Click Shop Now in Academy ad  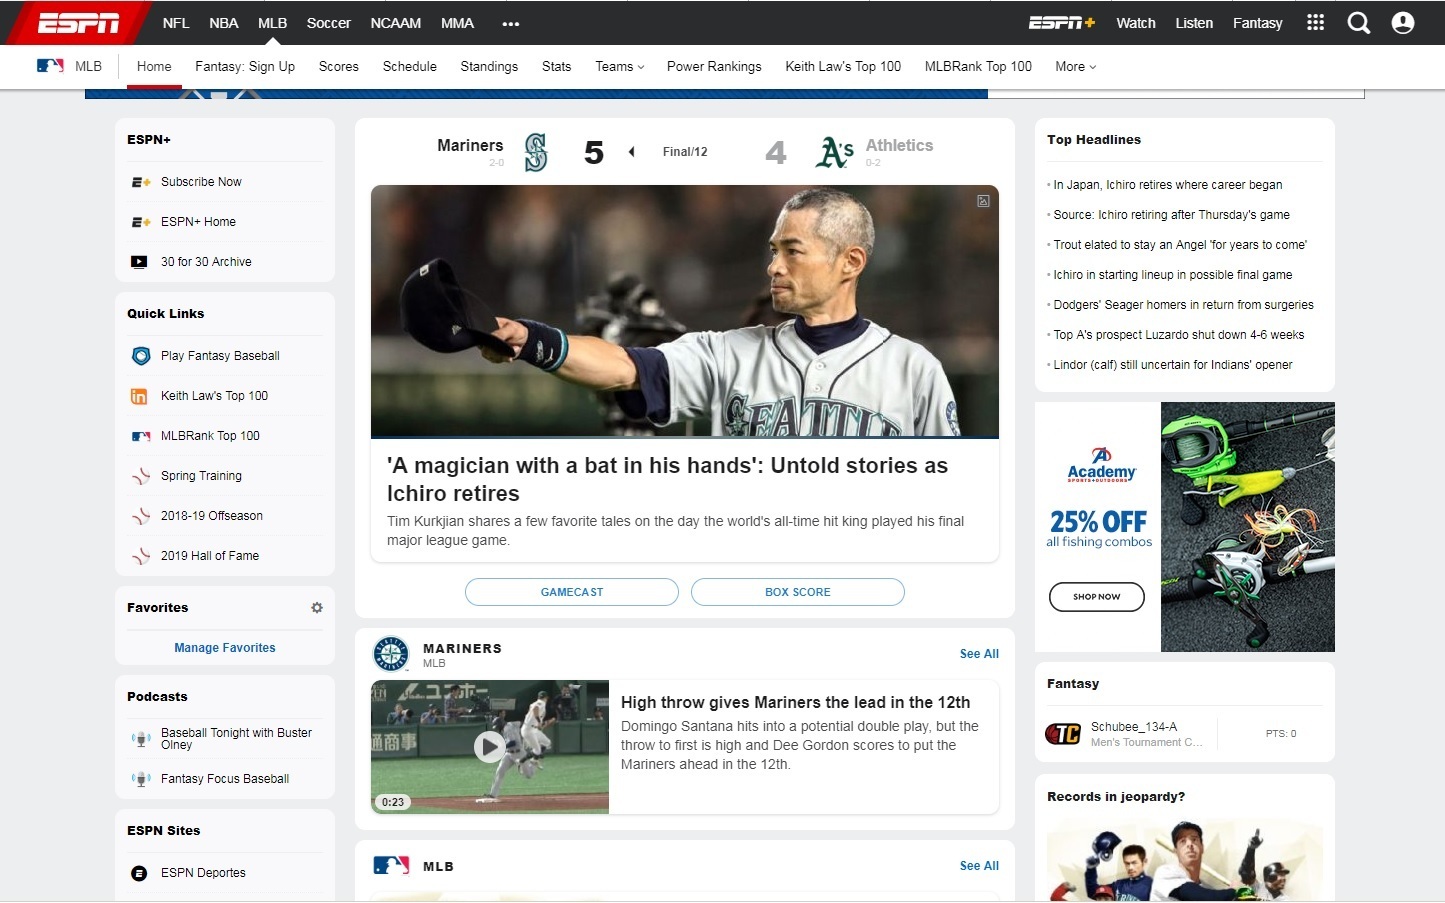(1096, 597)
